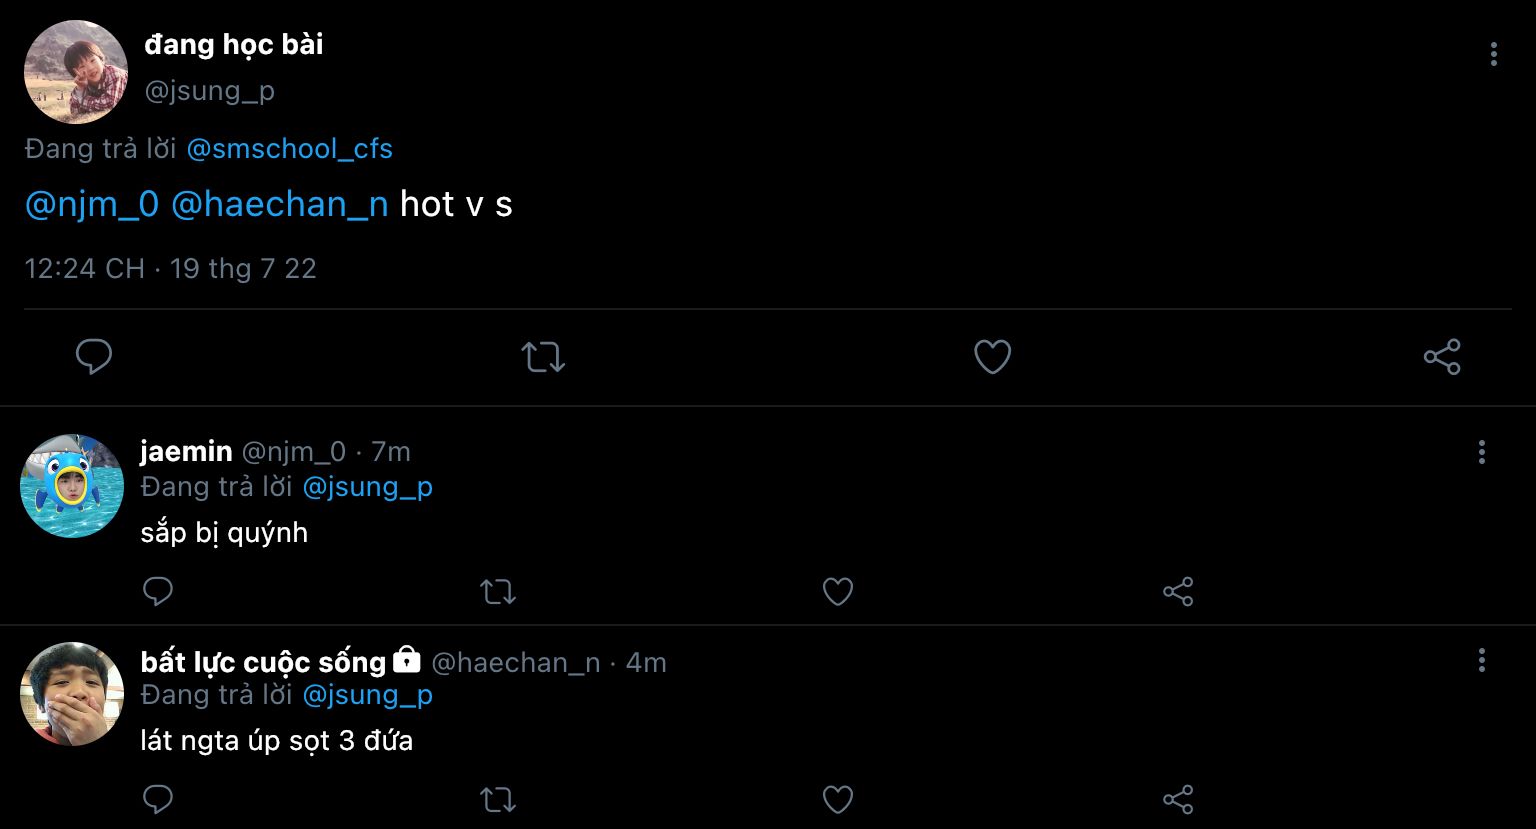Retweet the "lát ngta úp sọt" reply
The height and width of the screenshot is (829, 1536).
pos(498,800)
